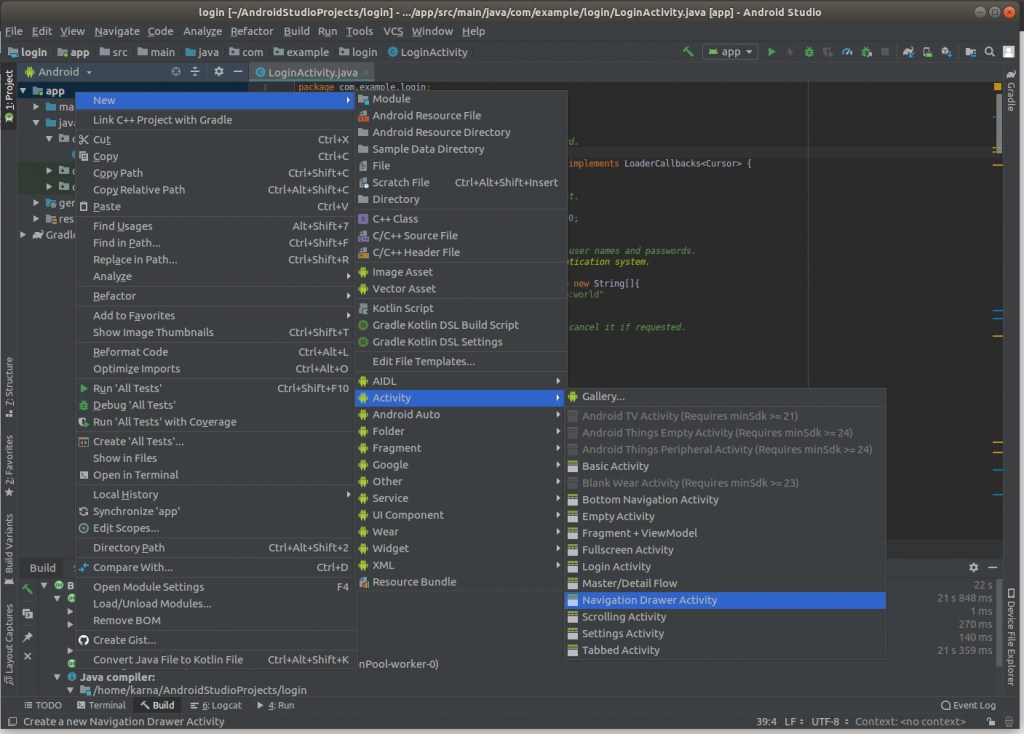
Task: Click the Debug app bug icon
Action: pos(809,52)
